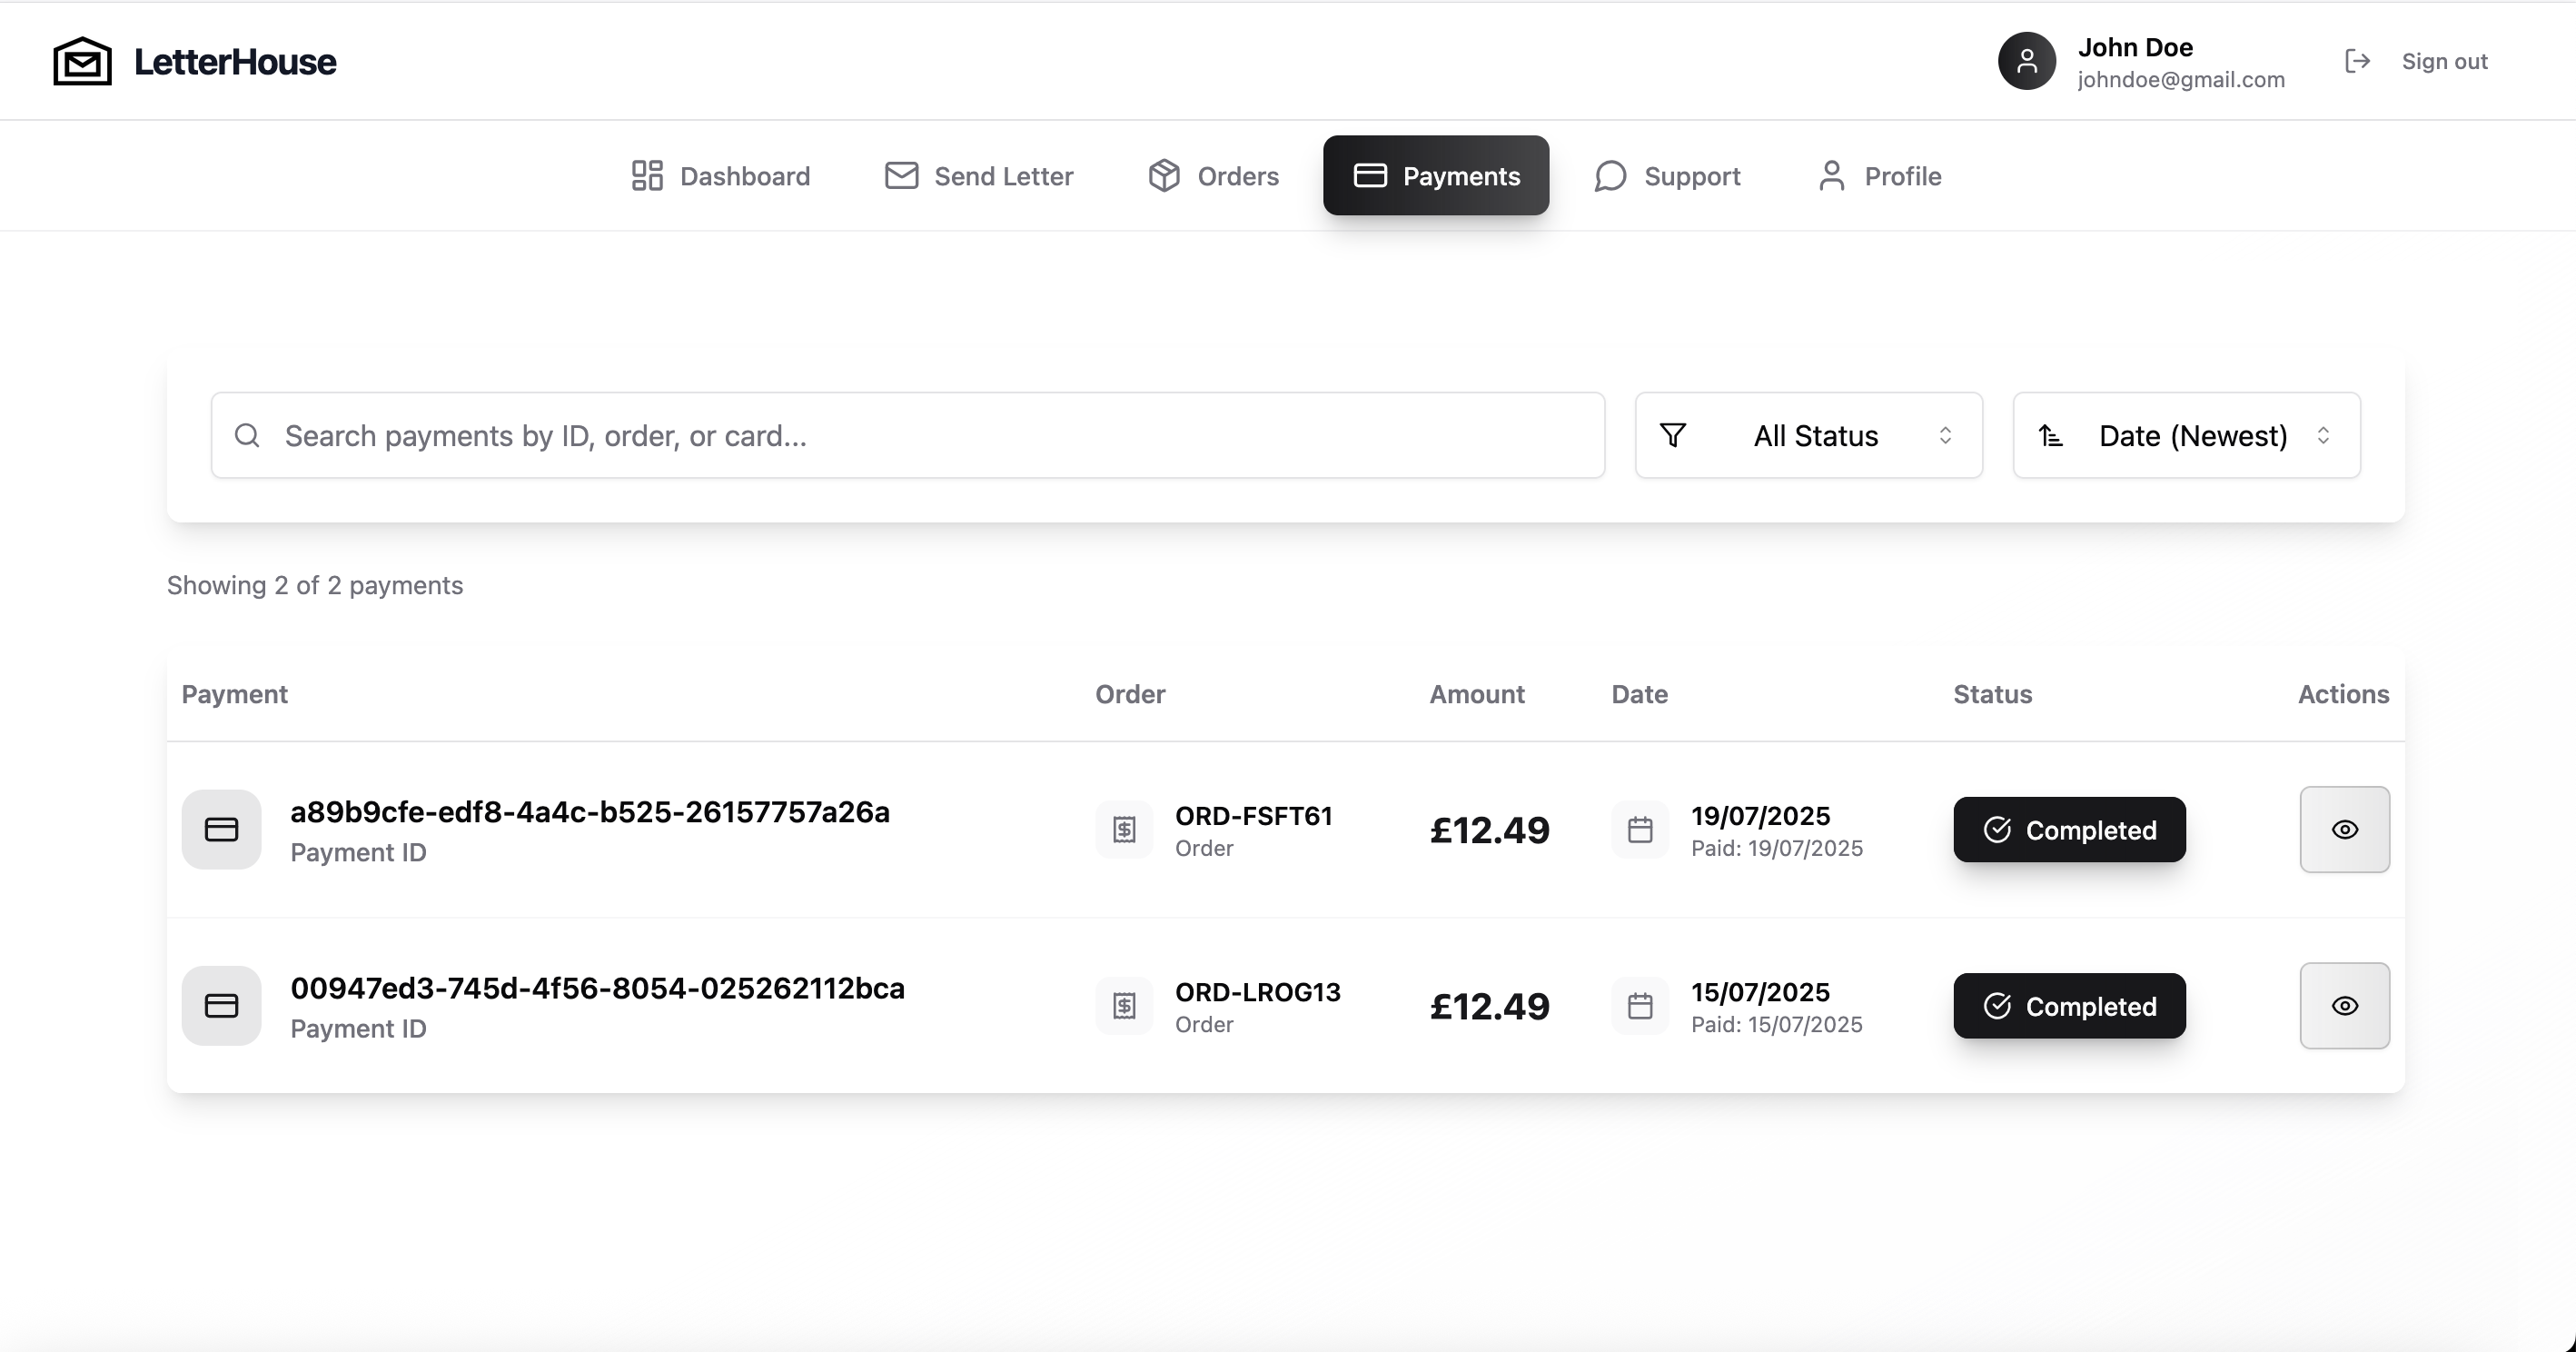Click payment ID 00947ed3-745d-4f56-8054-025262112bca

(598, 988)
